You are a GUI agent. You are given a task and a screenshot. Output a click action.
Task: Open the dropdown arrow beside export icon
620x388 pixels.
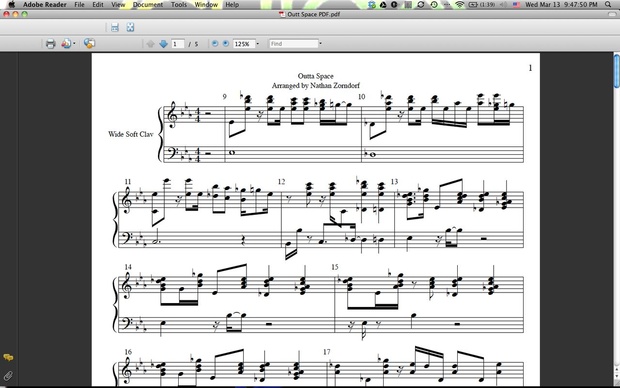(x=74, y=44)
